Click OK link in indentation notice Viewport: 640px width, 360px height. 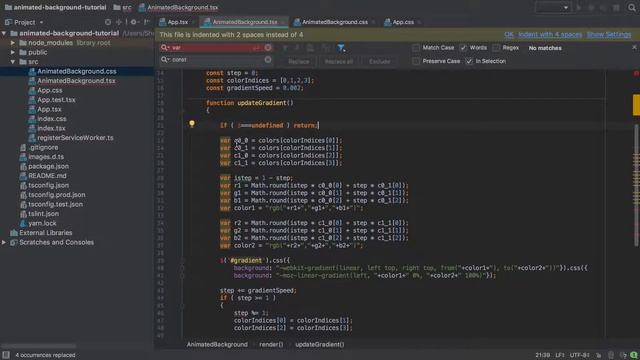tap(509, 35)
